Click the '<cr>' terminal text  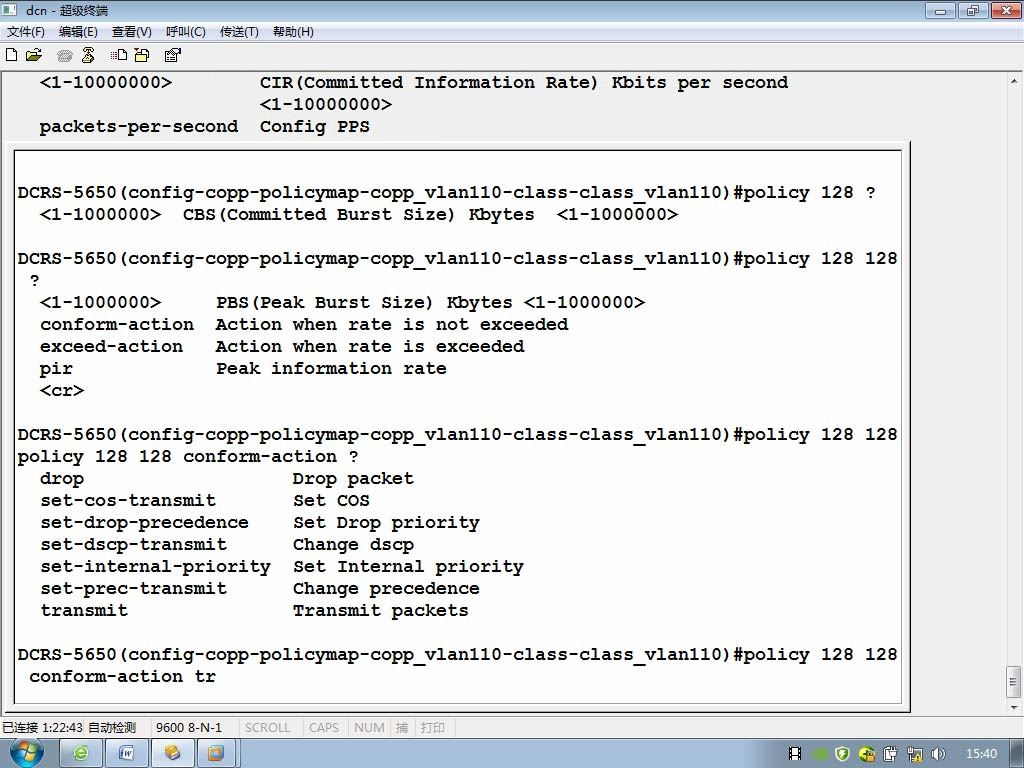click(x=62, y=391)
